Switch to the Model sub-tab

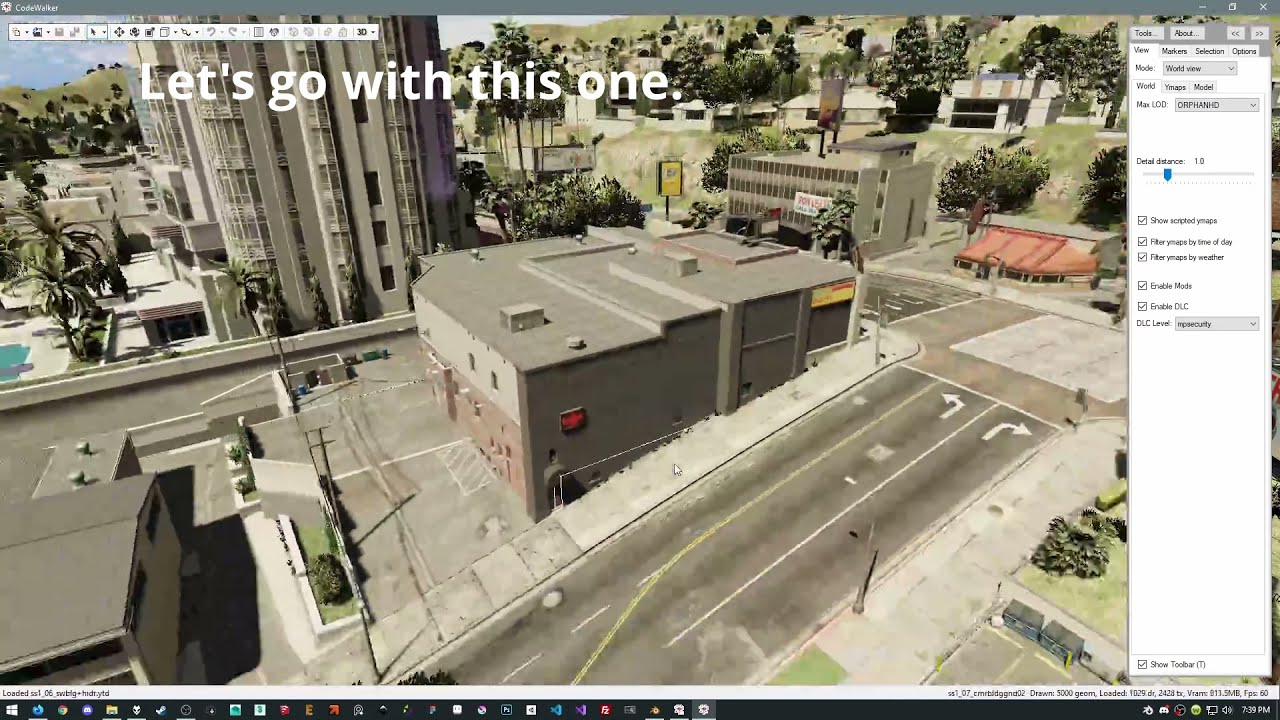1203,87
